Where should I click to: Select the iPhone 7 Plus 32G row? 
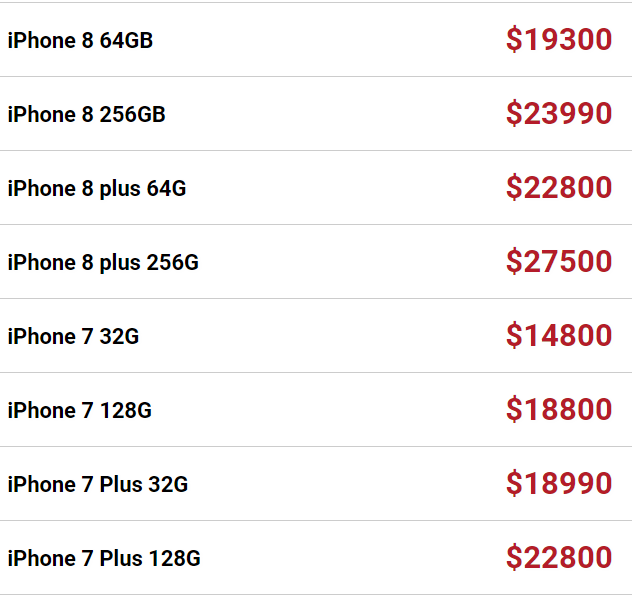(x=316, y=484)
